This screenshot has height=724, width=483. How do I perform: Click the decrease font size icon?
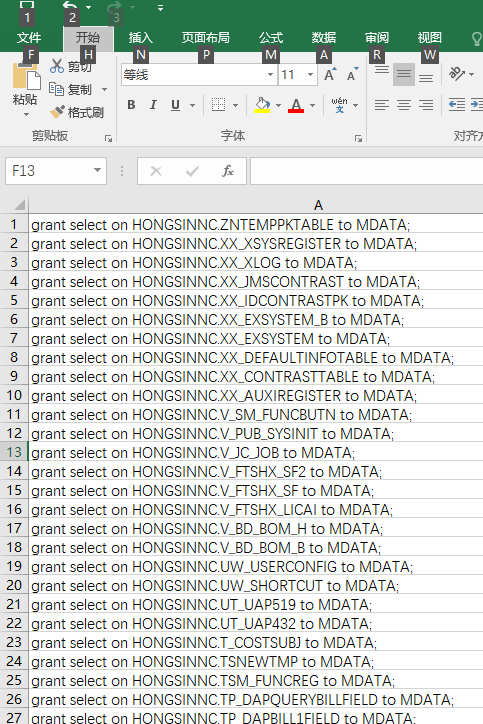pos(352,74)
